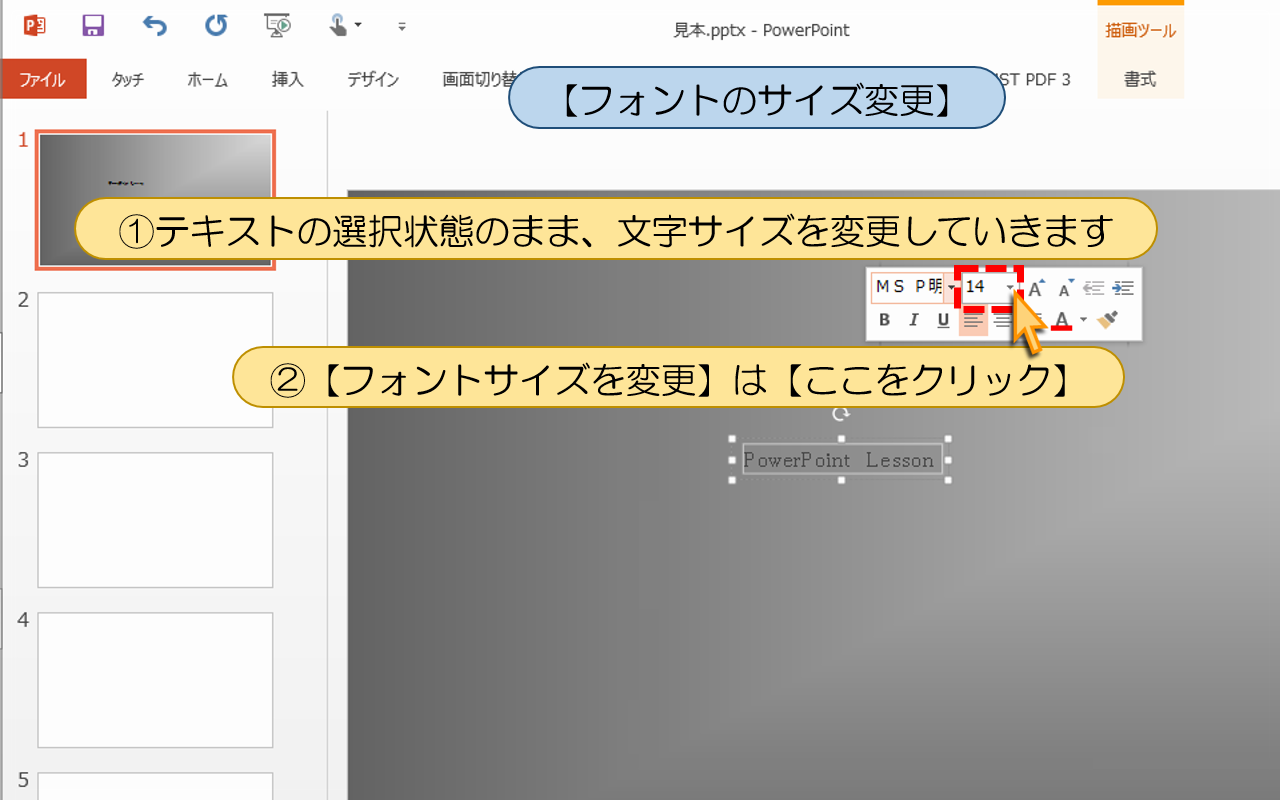Toggle center alignment in mini toolbar

[x=1002, y=320]
